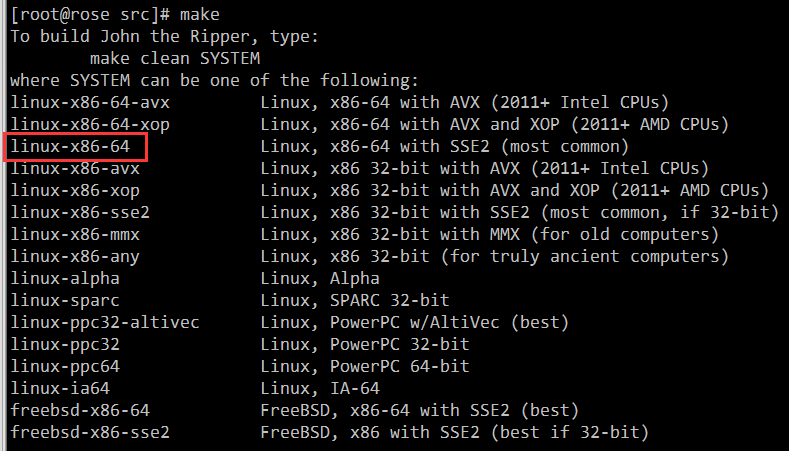Click the linux-x86-any target name

pos(75,257)
